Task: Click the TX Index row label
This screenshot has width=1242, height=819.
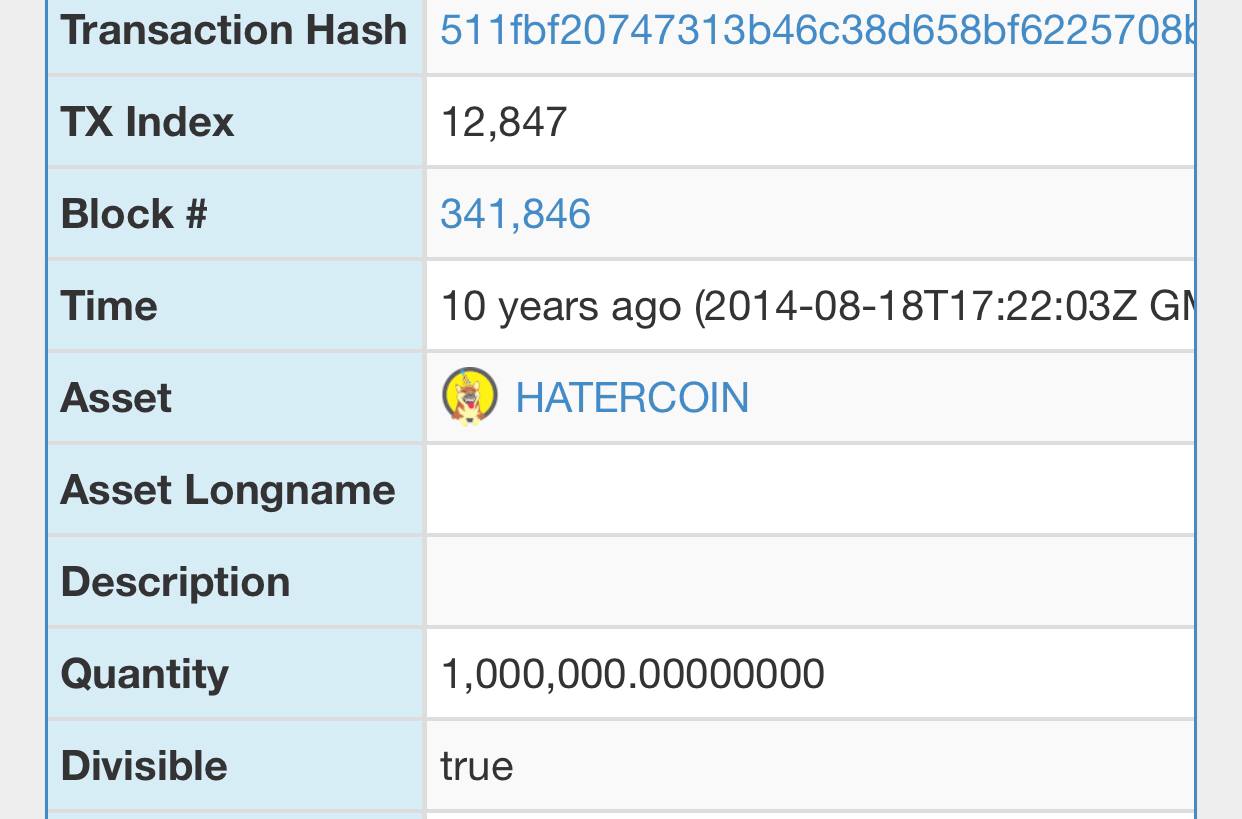Action: pyautogui.click(x=147, y=122)
